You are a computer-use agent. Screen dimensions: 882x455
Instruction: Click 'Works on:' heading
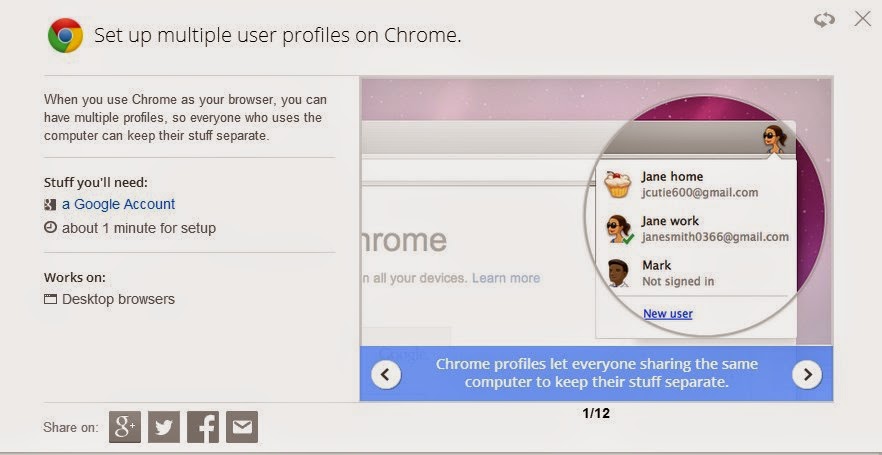click(75, 278)
